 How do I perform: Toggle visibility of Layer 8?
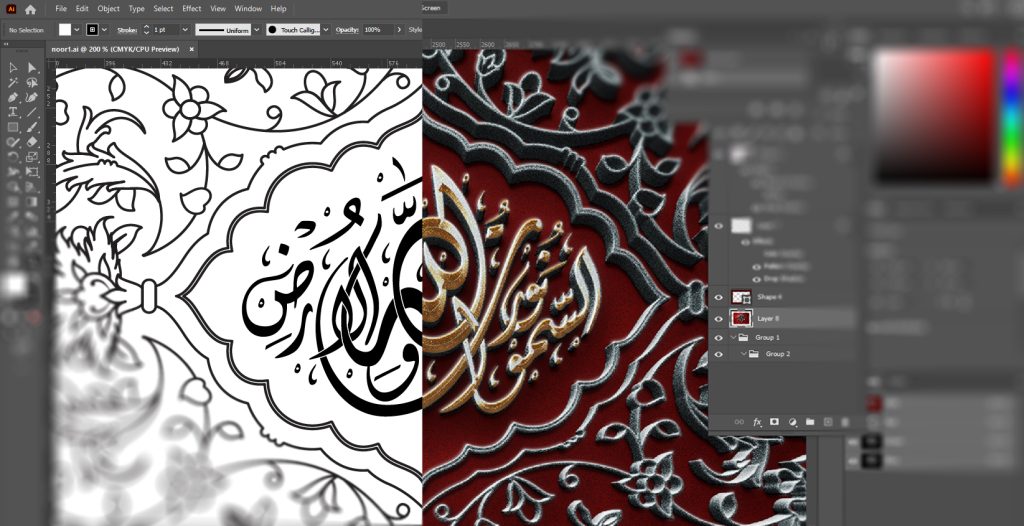(718, 318)
